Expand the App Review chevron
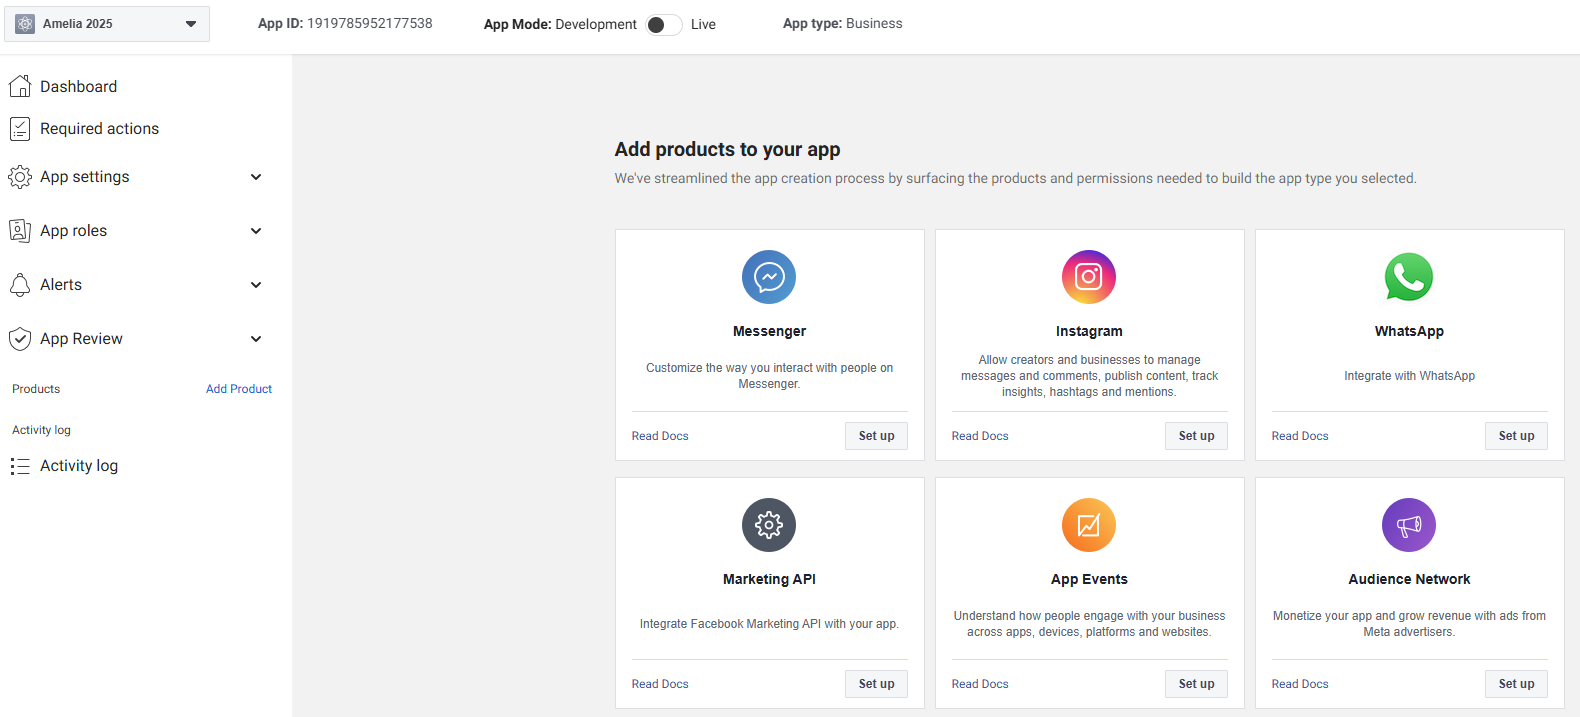Viewport: 1580px width, 717px height. tap(256, 339)
